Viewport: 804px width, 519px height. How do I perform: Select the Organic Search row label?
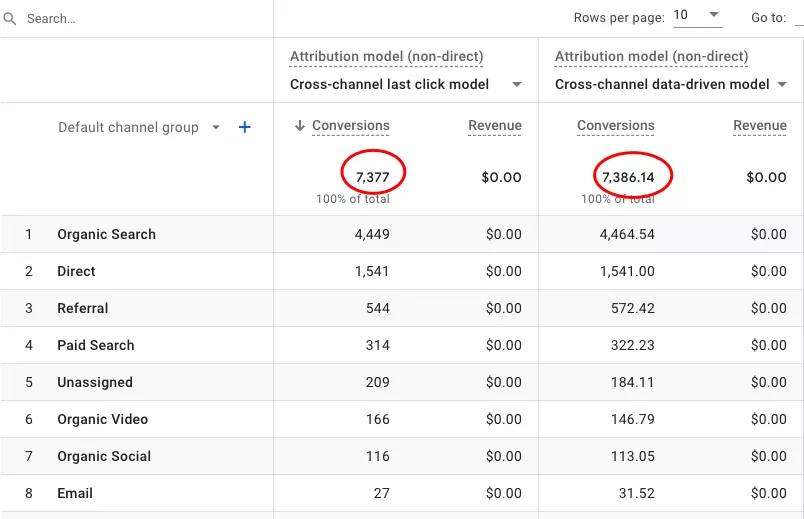107,234
